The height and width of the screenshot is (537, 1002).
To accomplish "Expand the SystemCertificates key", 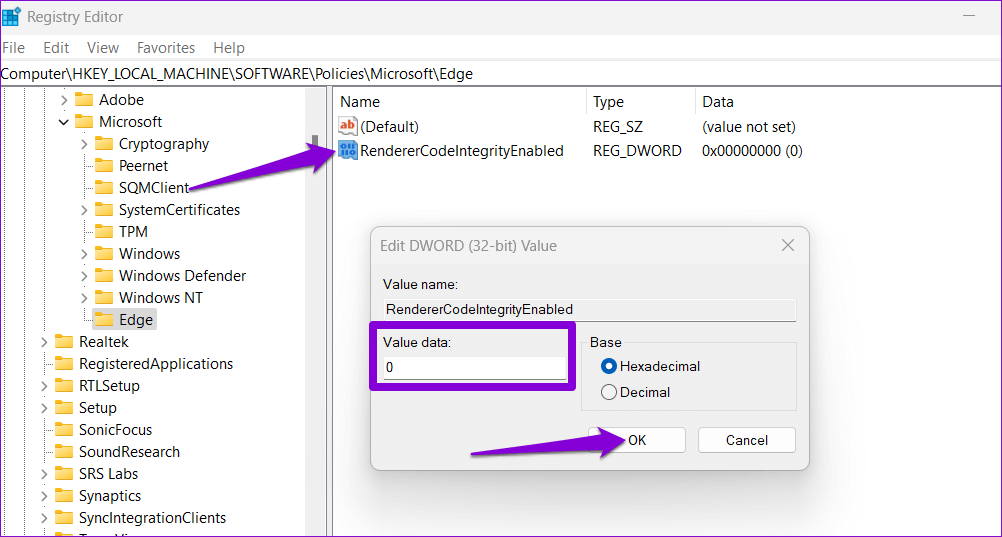I will (x=84, y=210).
